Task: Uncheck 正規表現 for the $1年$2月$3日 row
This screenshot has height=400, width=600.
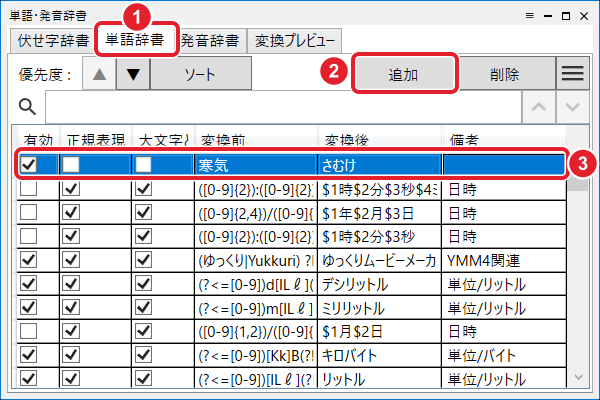Action: pos(71,212)
